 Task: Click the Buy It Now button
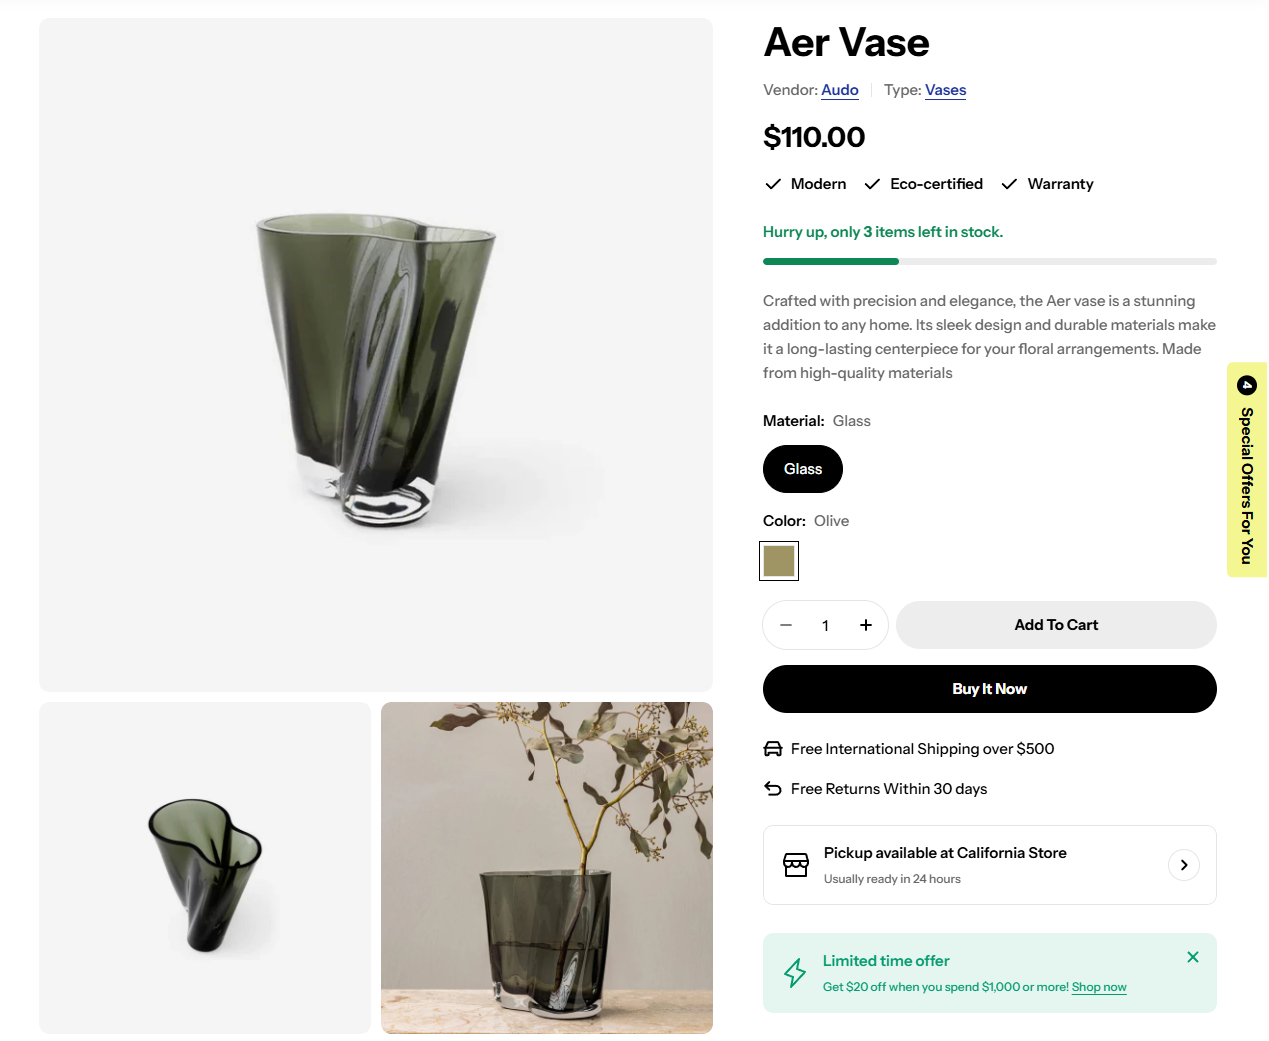point(990,689)
